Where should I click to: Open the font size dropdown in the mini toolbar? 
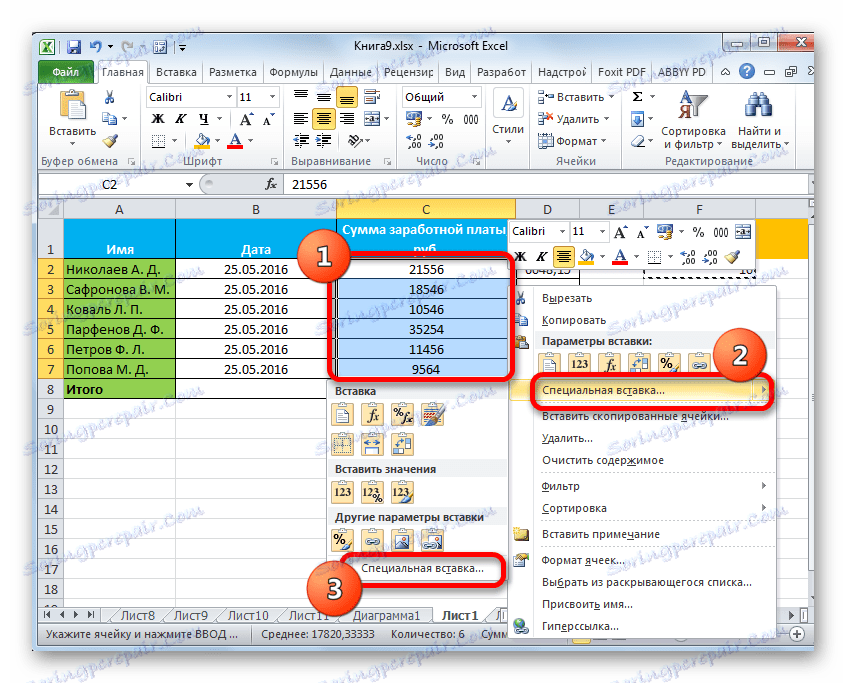click(601, 232)
